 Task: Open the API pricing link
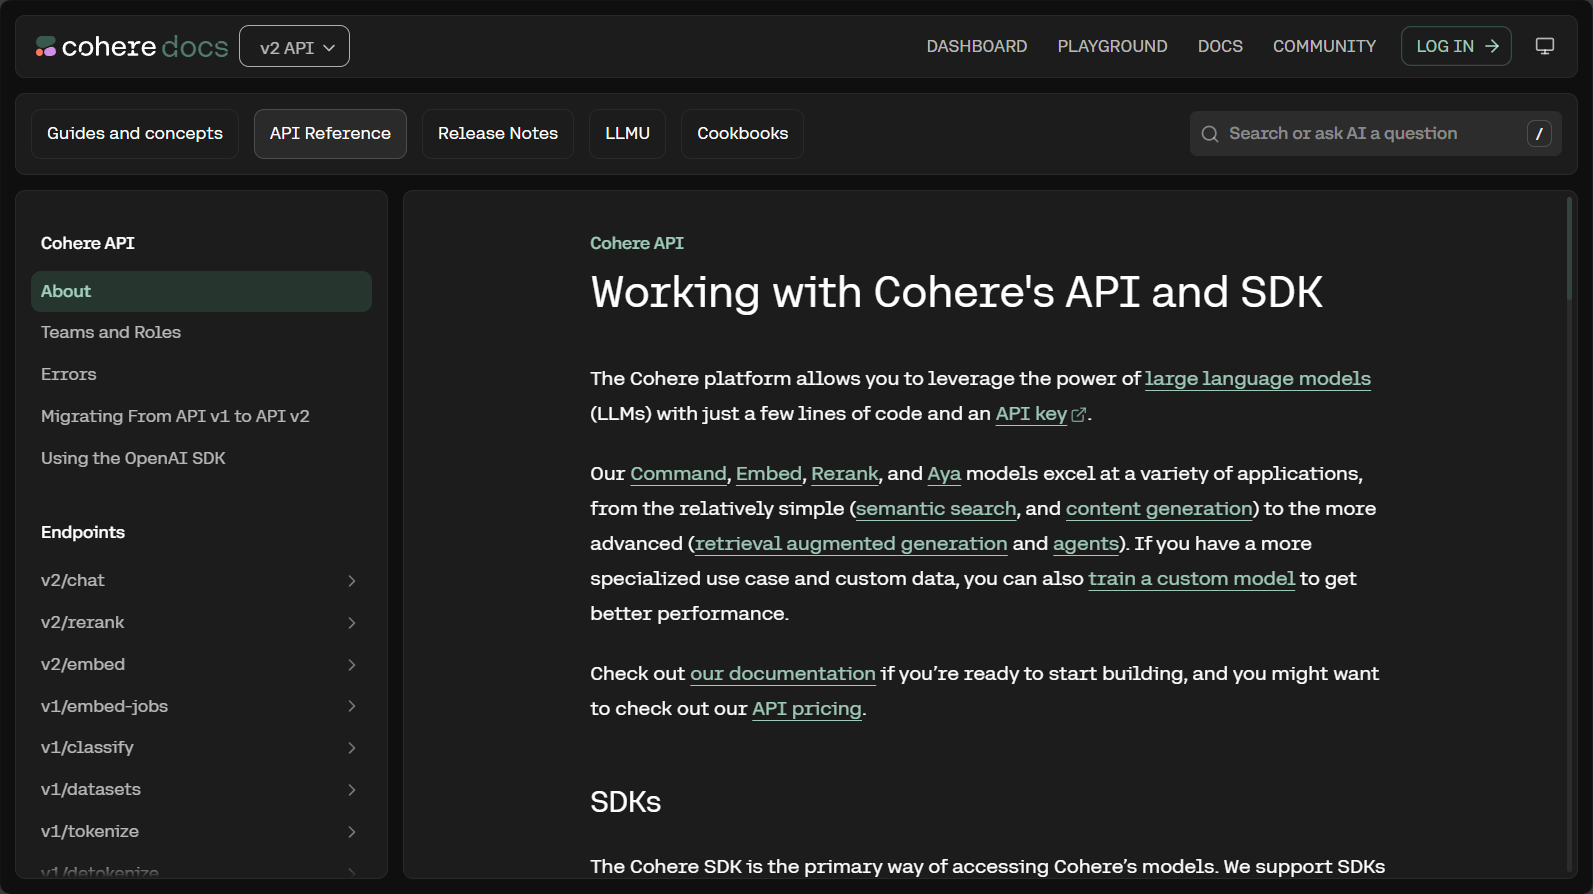tap(807, 709)
